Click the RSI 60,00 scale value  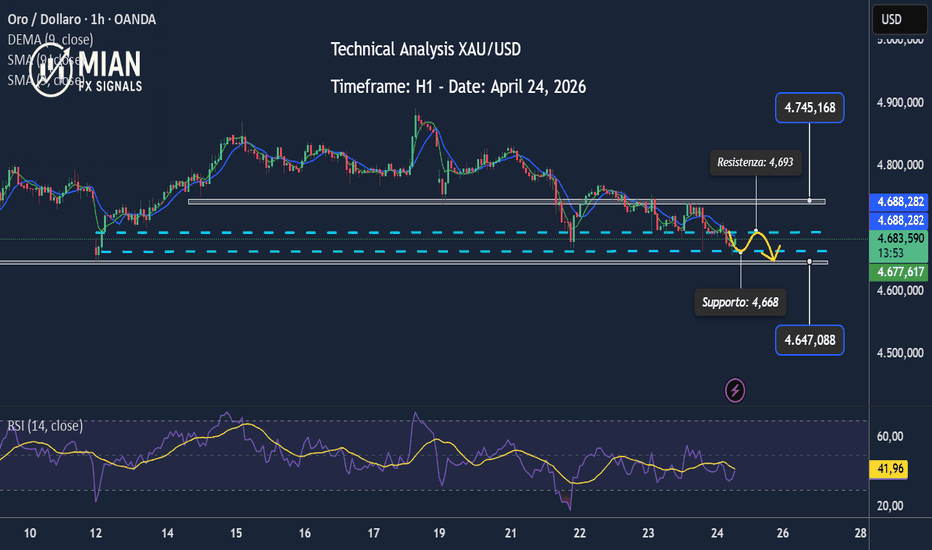890,436
